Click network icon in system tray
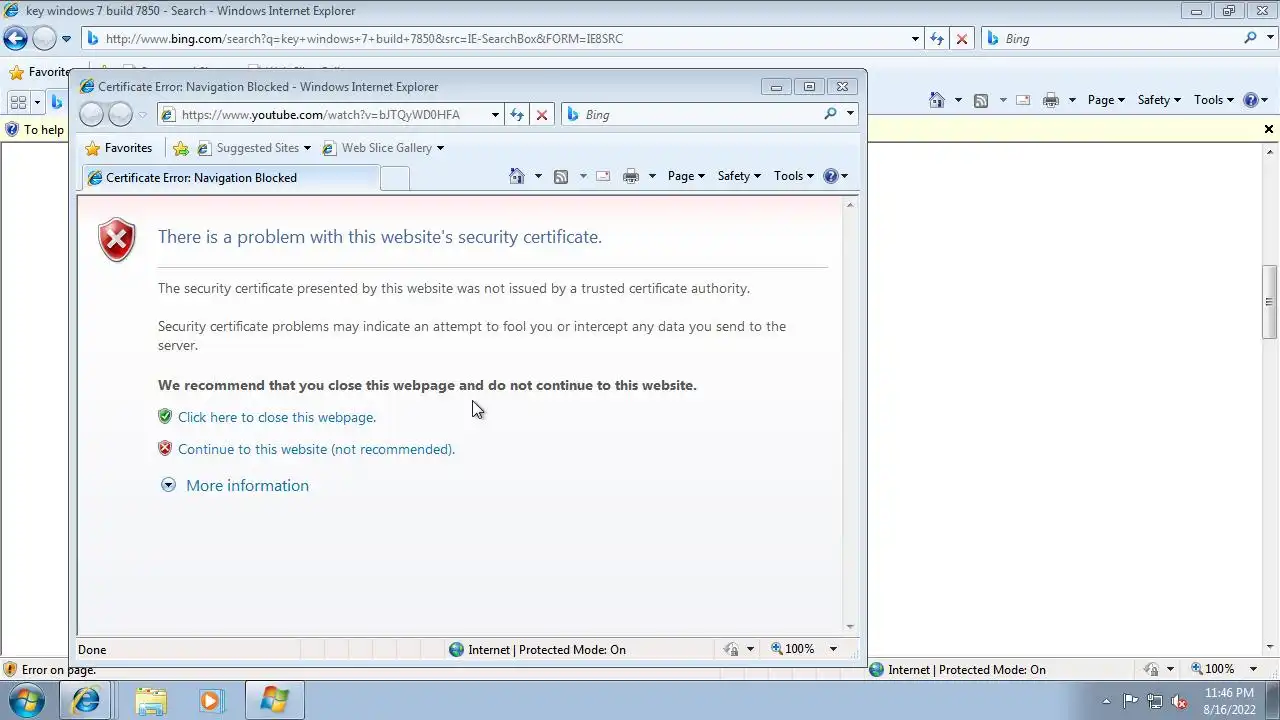 click(1155, 701)
